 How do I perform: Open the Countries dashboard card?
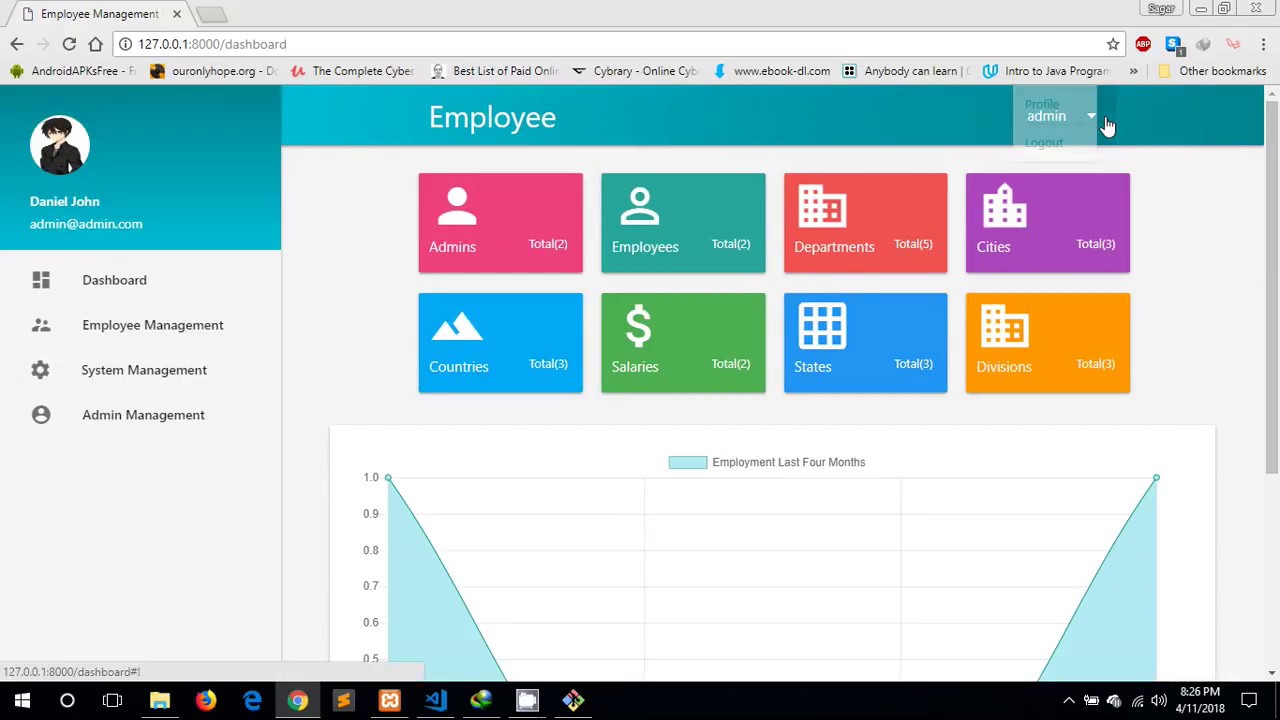pos(500,343)
